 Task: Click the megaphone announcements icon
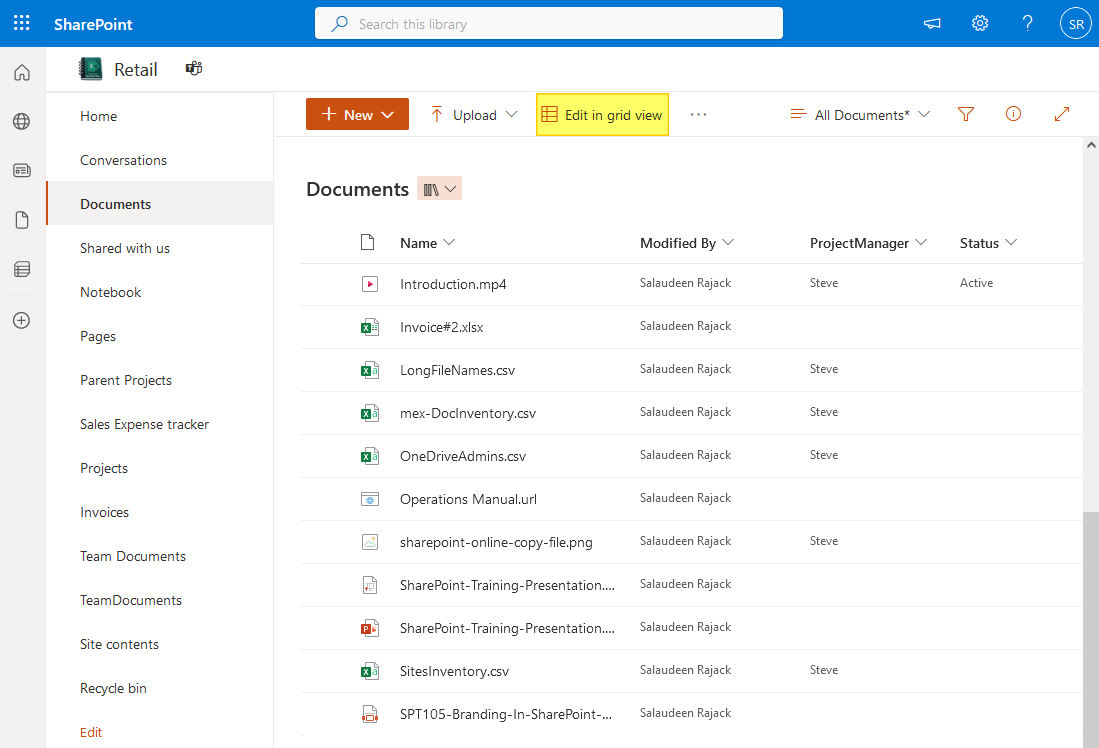[x=932, y=23]
